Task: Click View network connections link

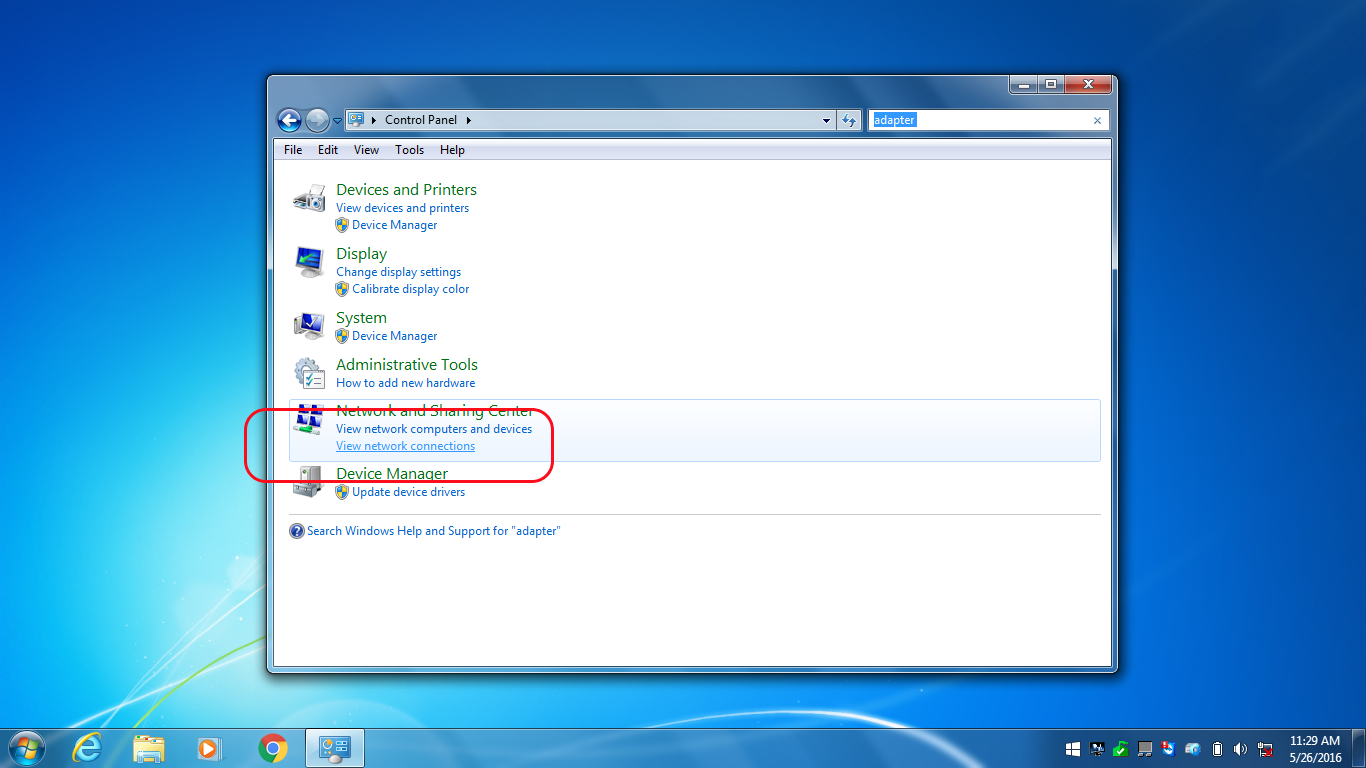Action: 405,446
